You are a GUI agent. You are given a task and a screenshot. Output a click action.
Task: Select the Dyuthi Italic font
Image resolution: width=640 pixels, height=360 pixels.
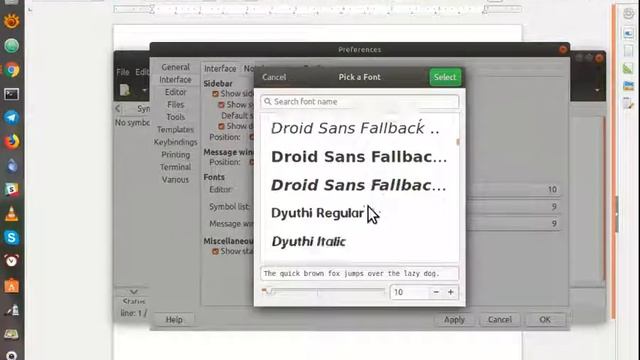(x=309, y=242)
